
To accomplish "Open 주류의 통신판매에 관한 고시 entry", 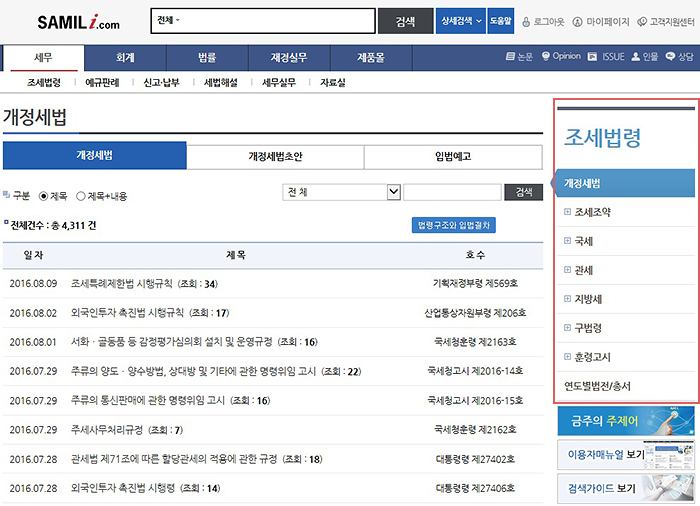I will point(148,400).
